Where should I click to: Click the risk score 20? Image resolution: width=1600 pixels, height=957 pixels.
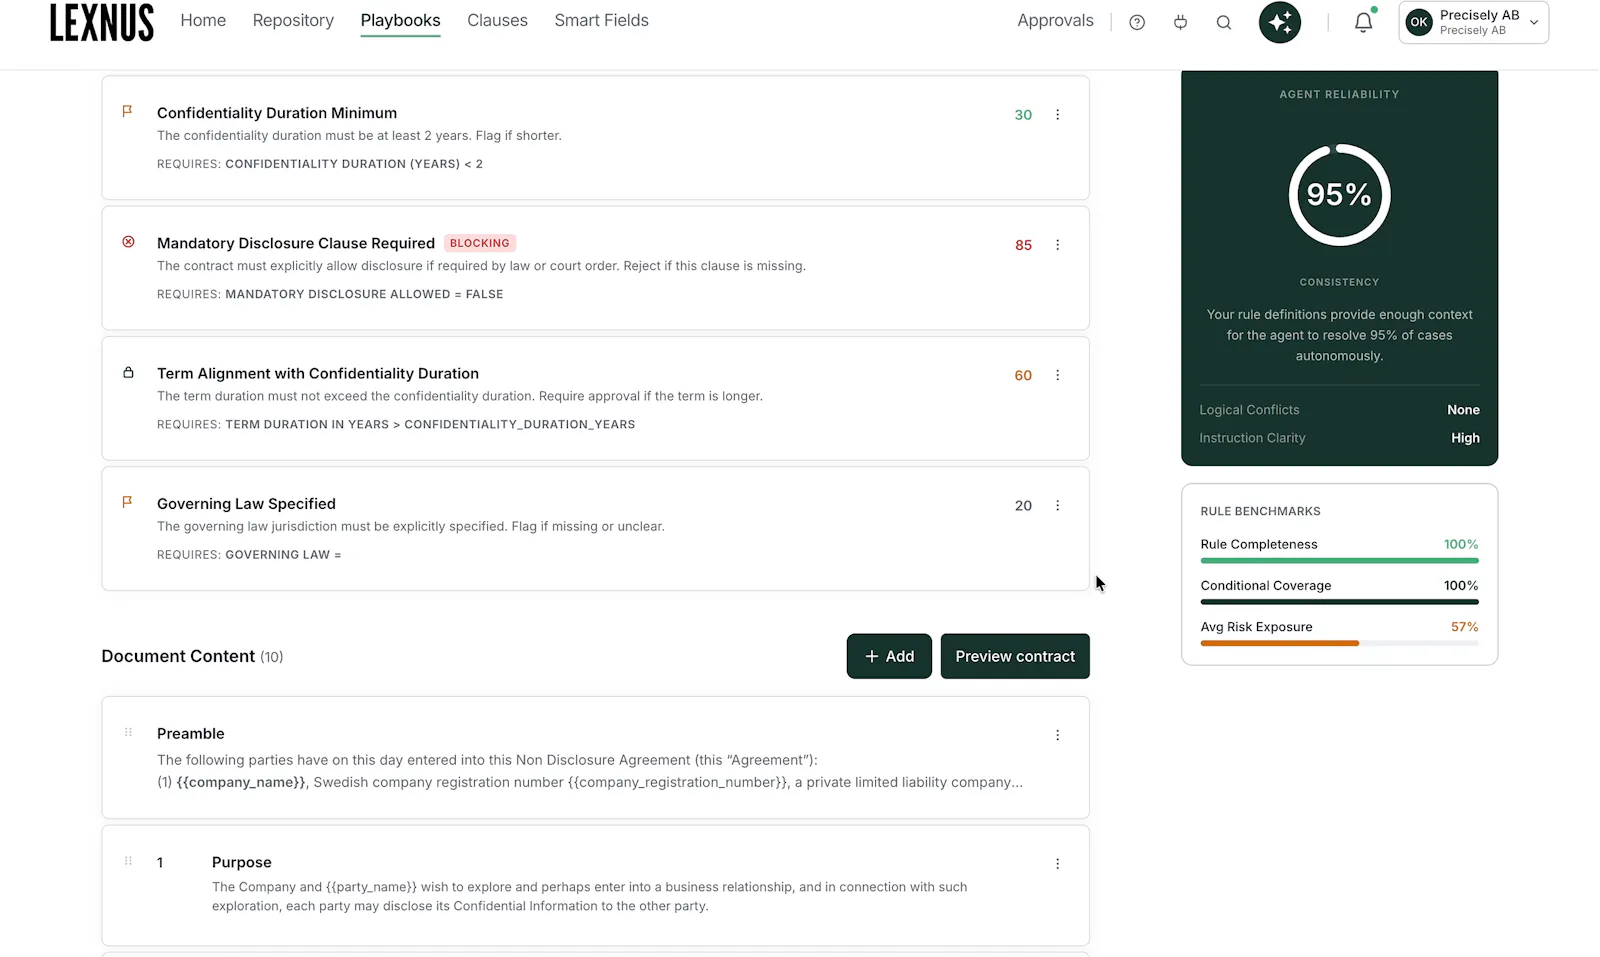pos(1023,506)
